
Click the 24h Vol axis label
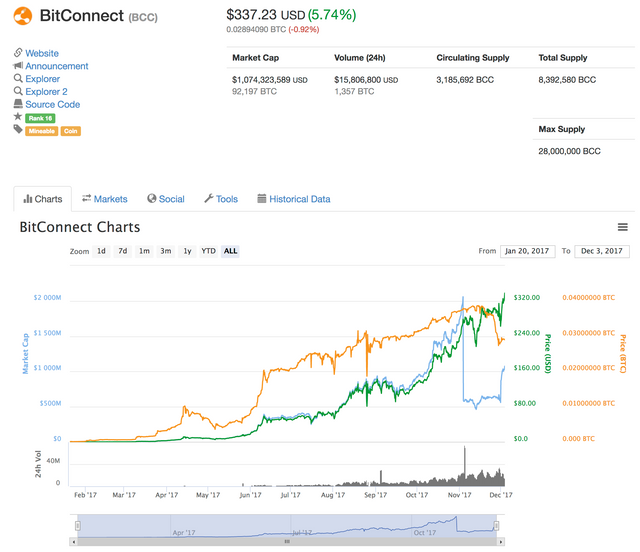[38, 464]
